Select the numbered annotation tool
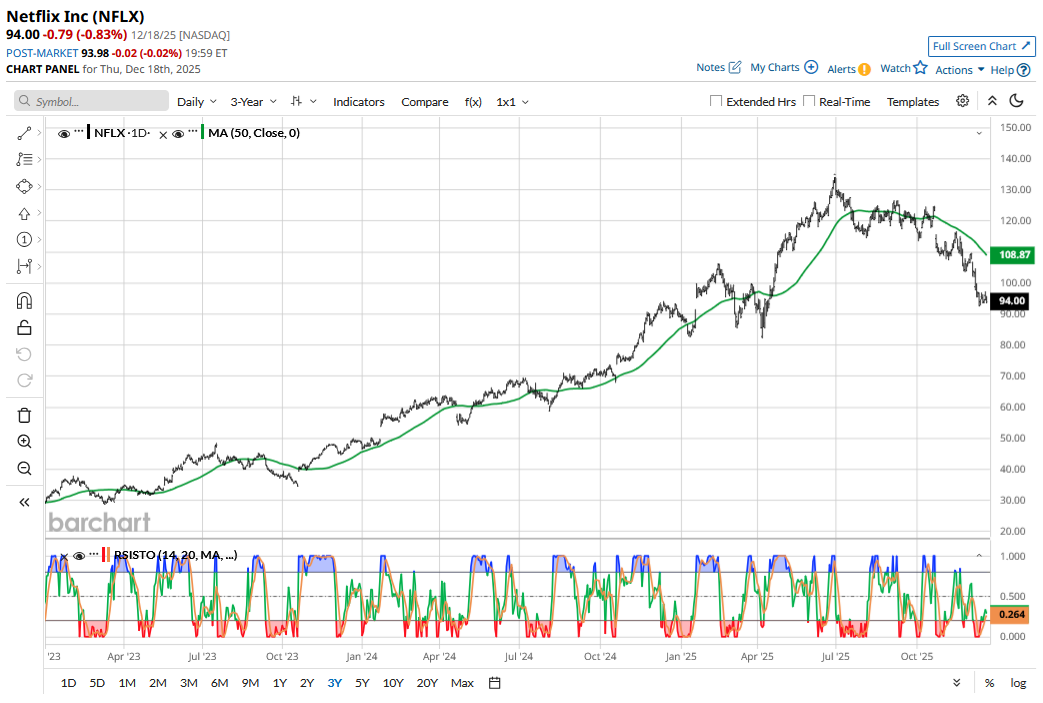Viewport: 1043px width, 703px height. pyautogui.click(x=24, y=239)
